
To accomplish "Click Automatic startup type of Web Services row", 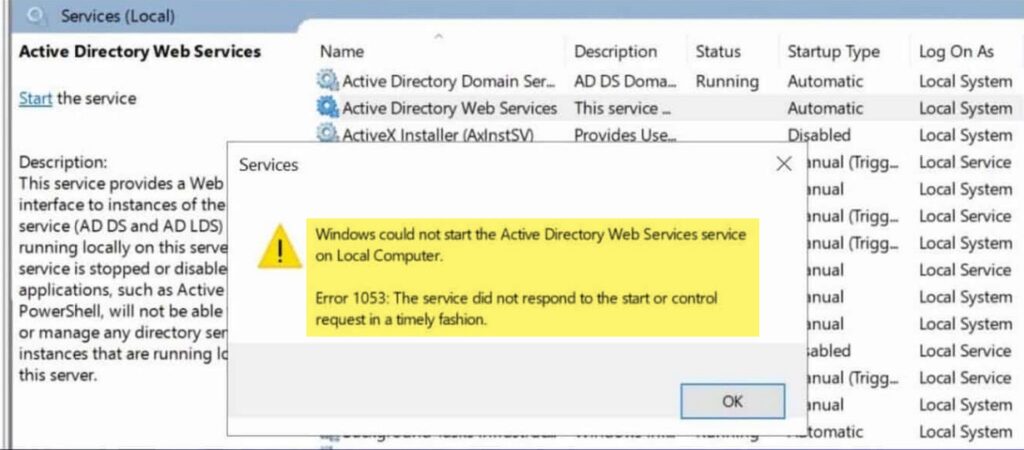I will pyautogui.click(x=825, y=108).
